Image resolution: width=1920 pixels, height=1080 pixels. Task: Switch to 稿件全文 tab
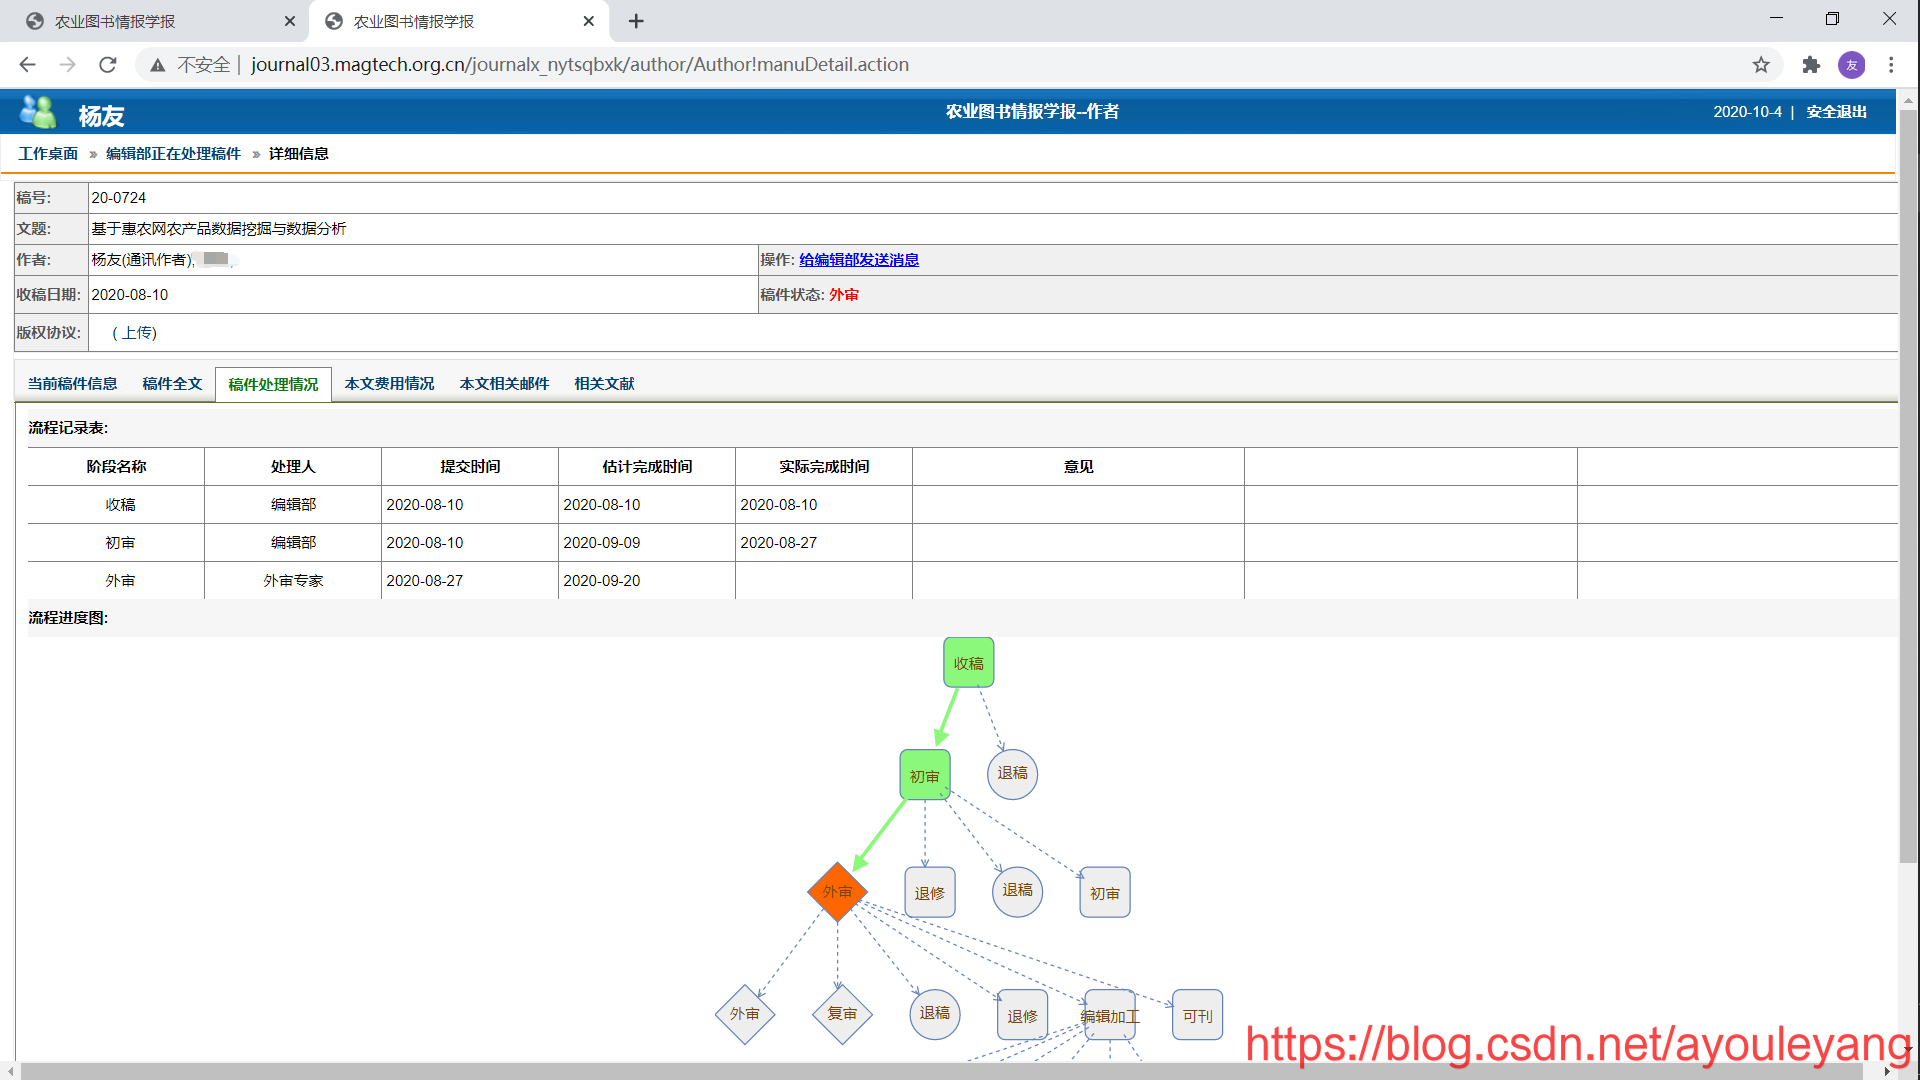[x=172, y=384]
